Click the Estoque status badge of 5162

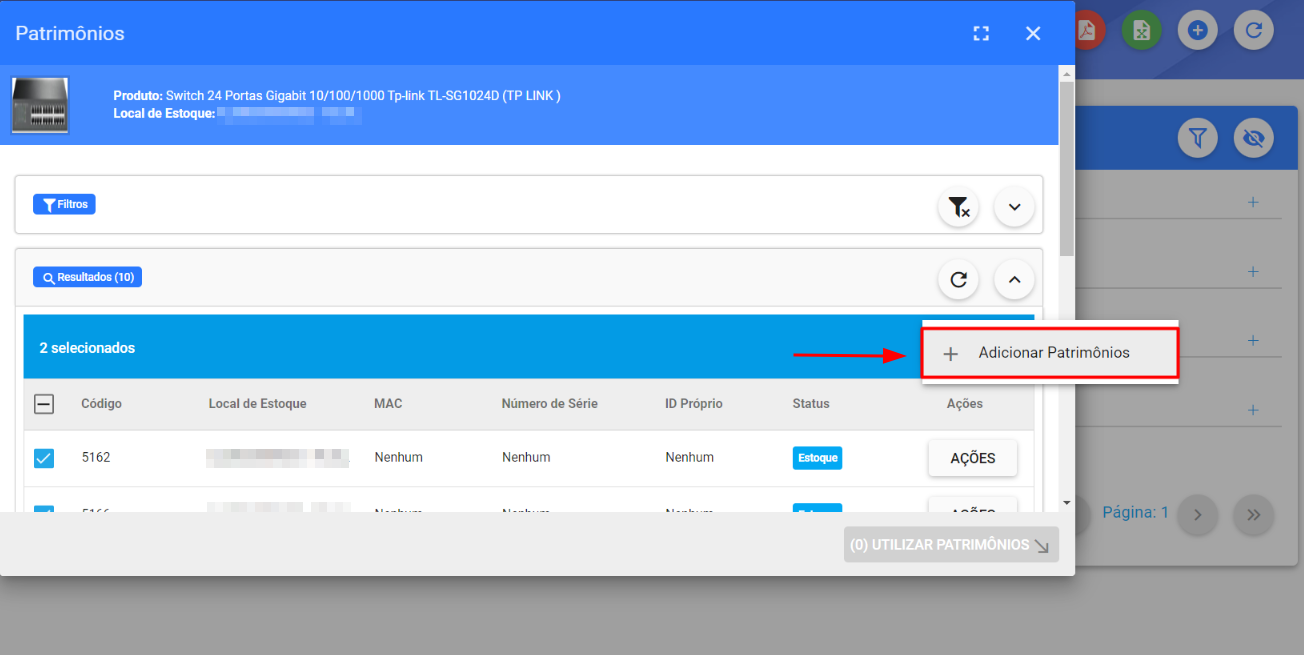pyautogui.click(x=817, y=458)
